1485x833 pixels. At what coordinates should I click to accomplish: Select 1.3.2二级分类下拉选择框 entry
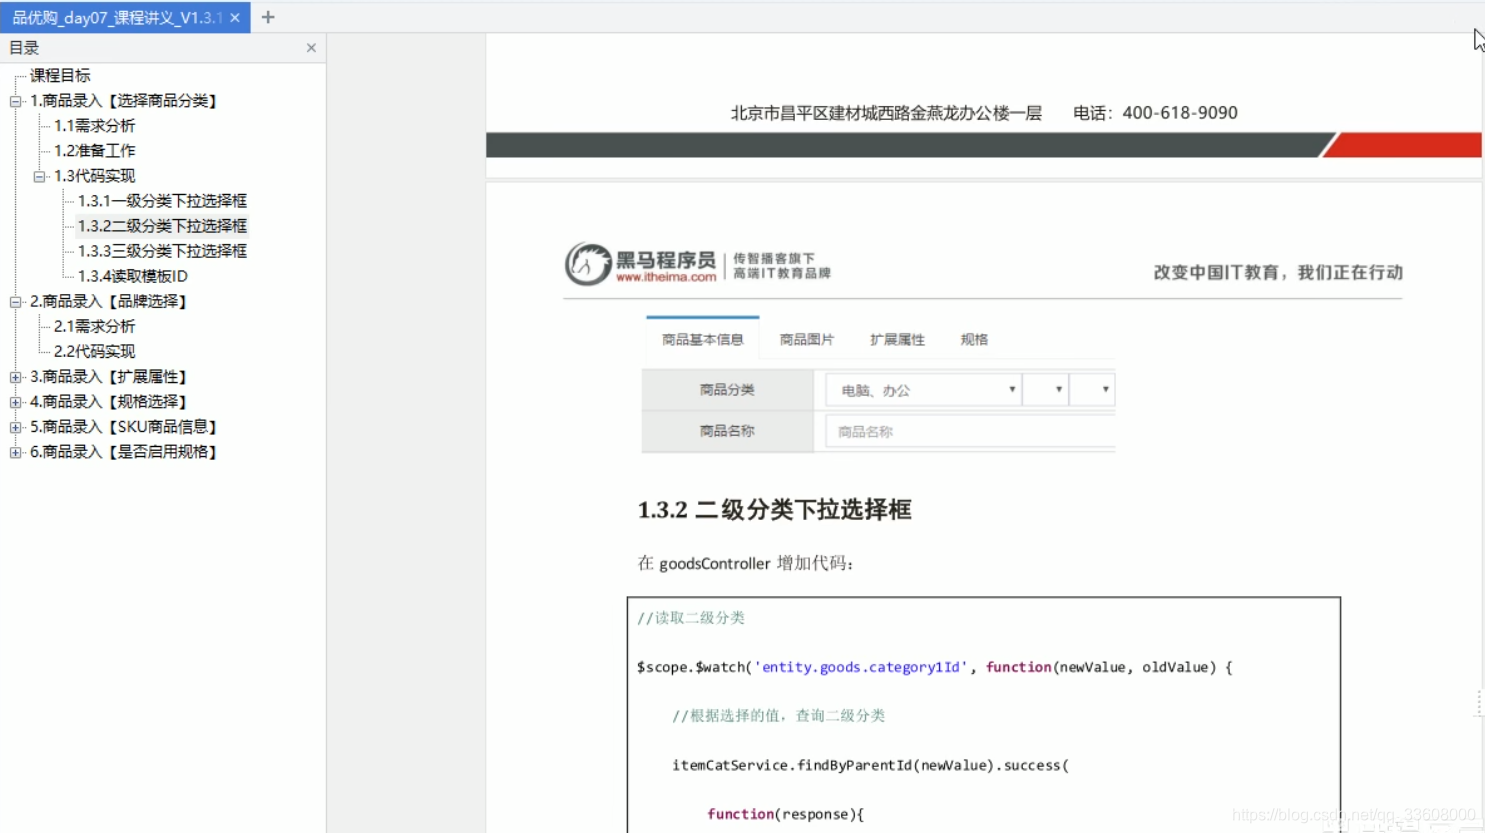pos(162,226)
